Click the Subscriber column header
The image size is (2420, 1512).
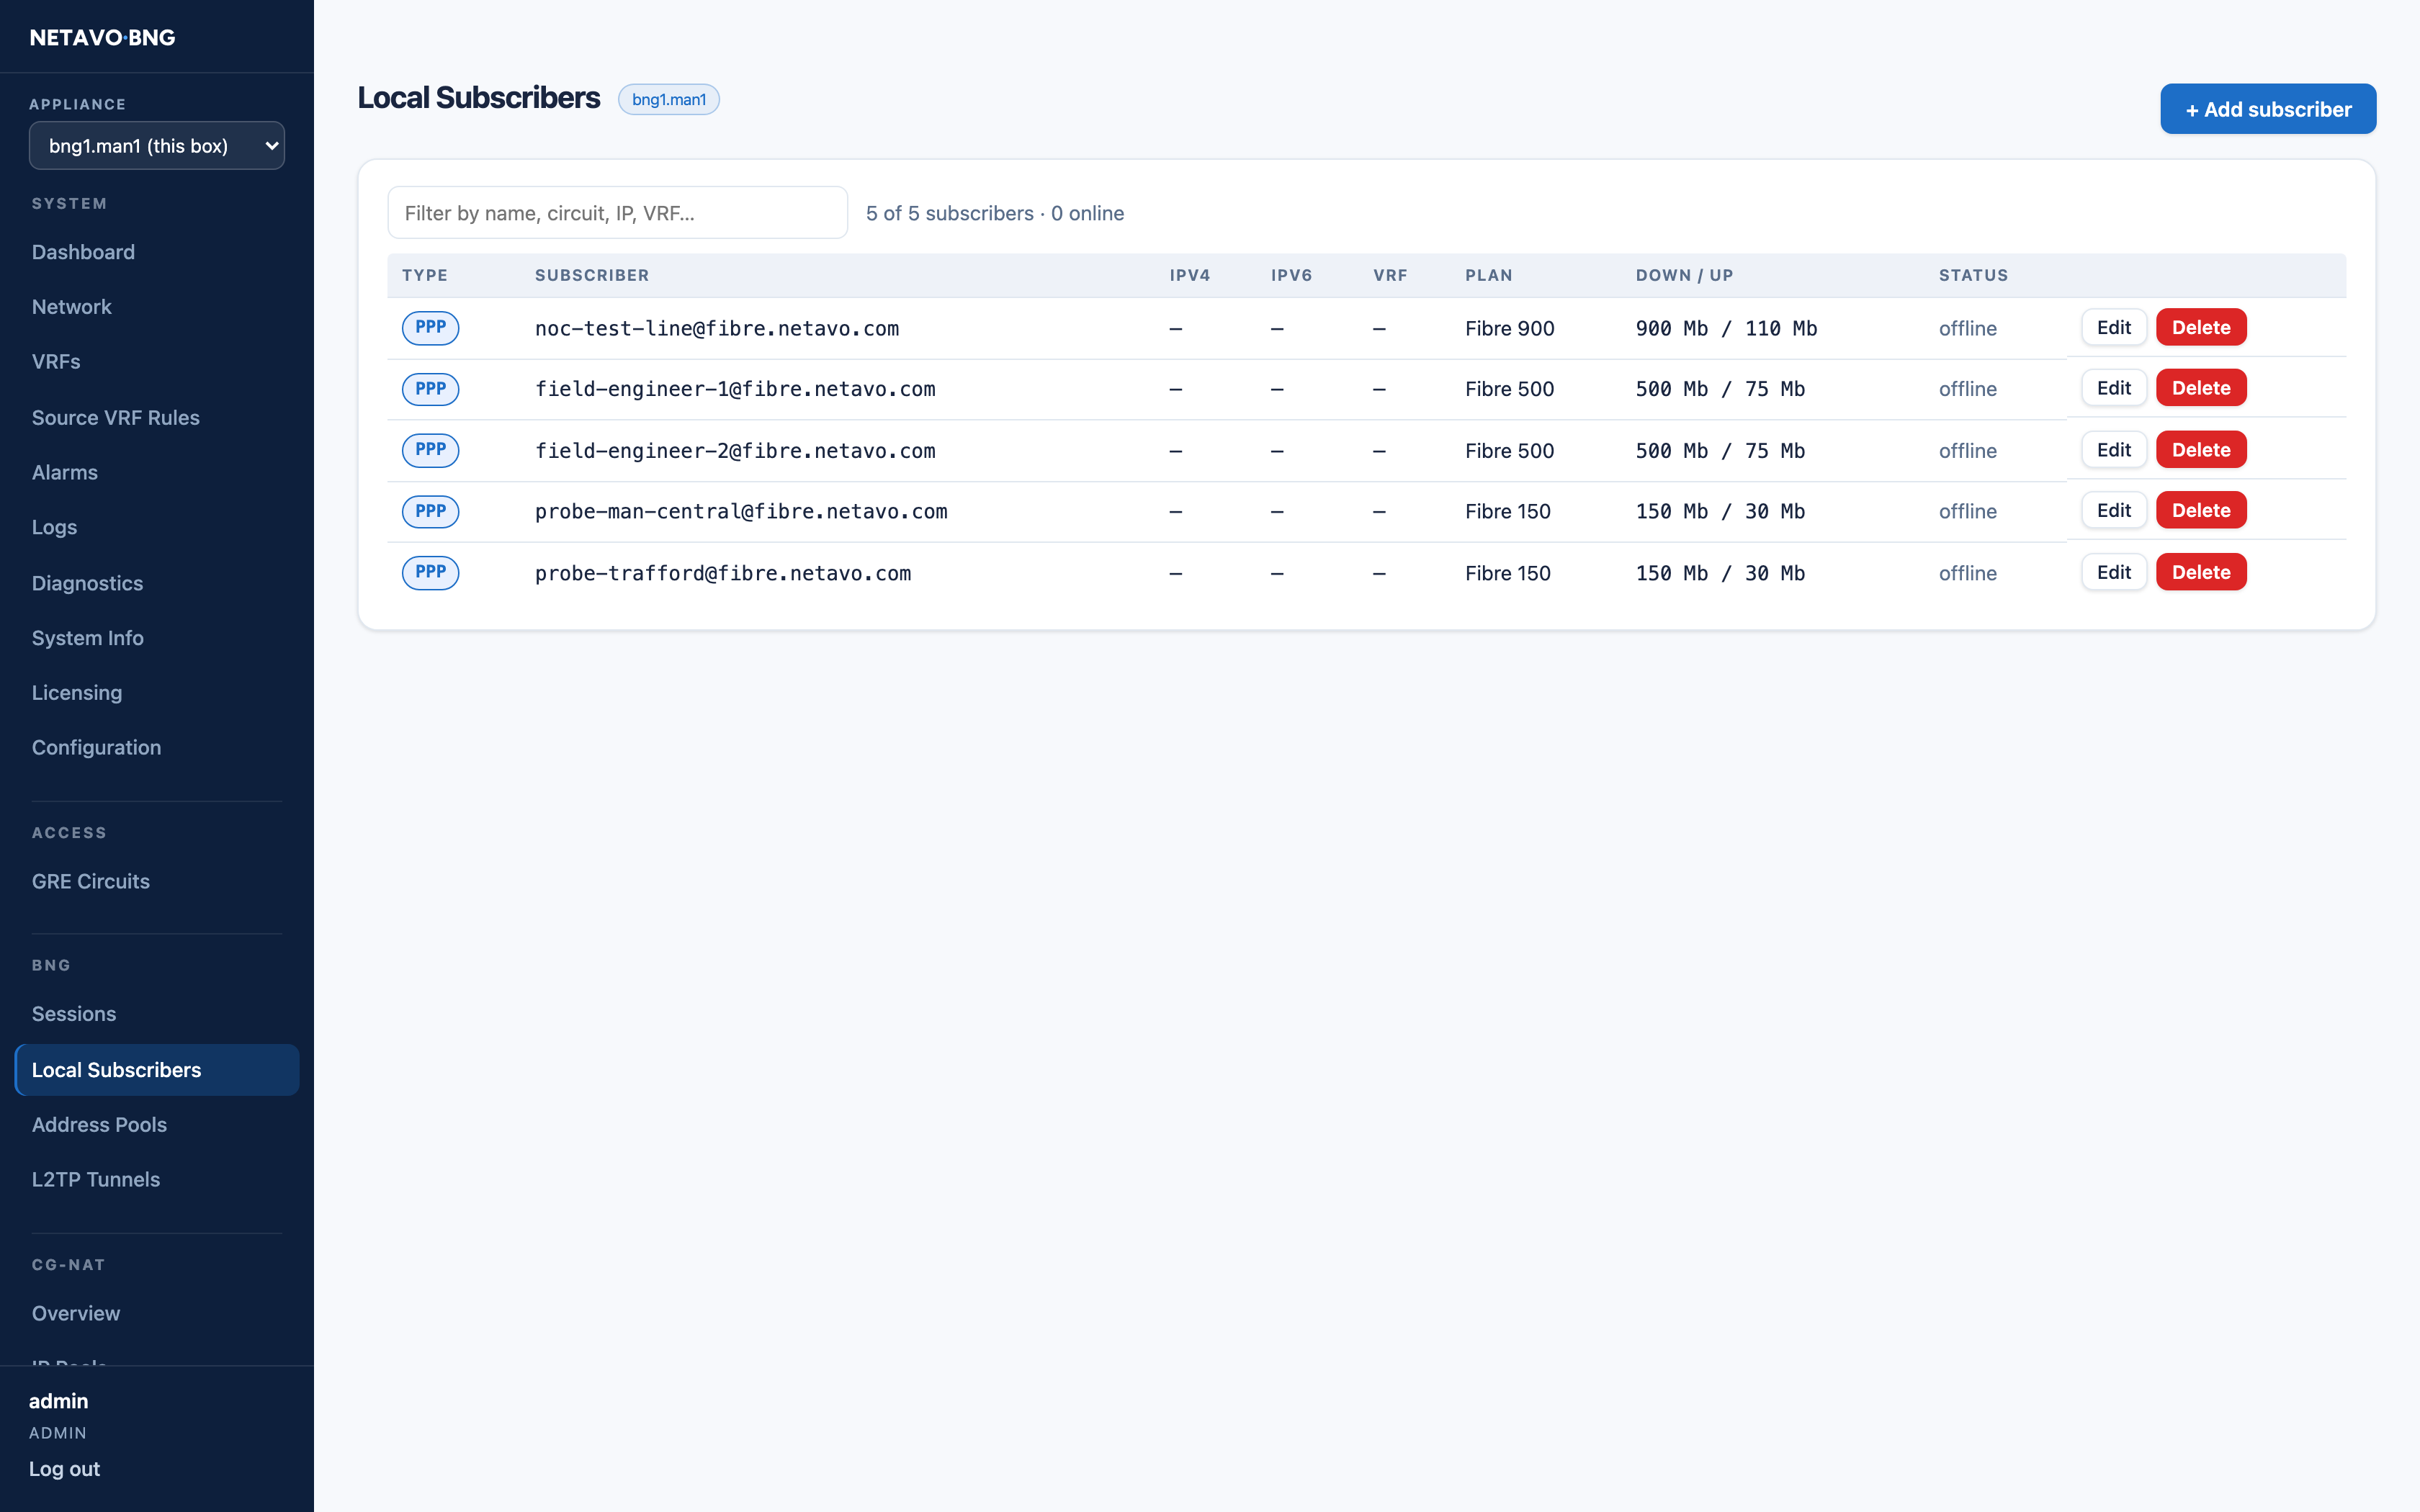592,276
